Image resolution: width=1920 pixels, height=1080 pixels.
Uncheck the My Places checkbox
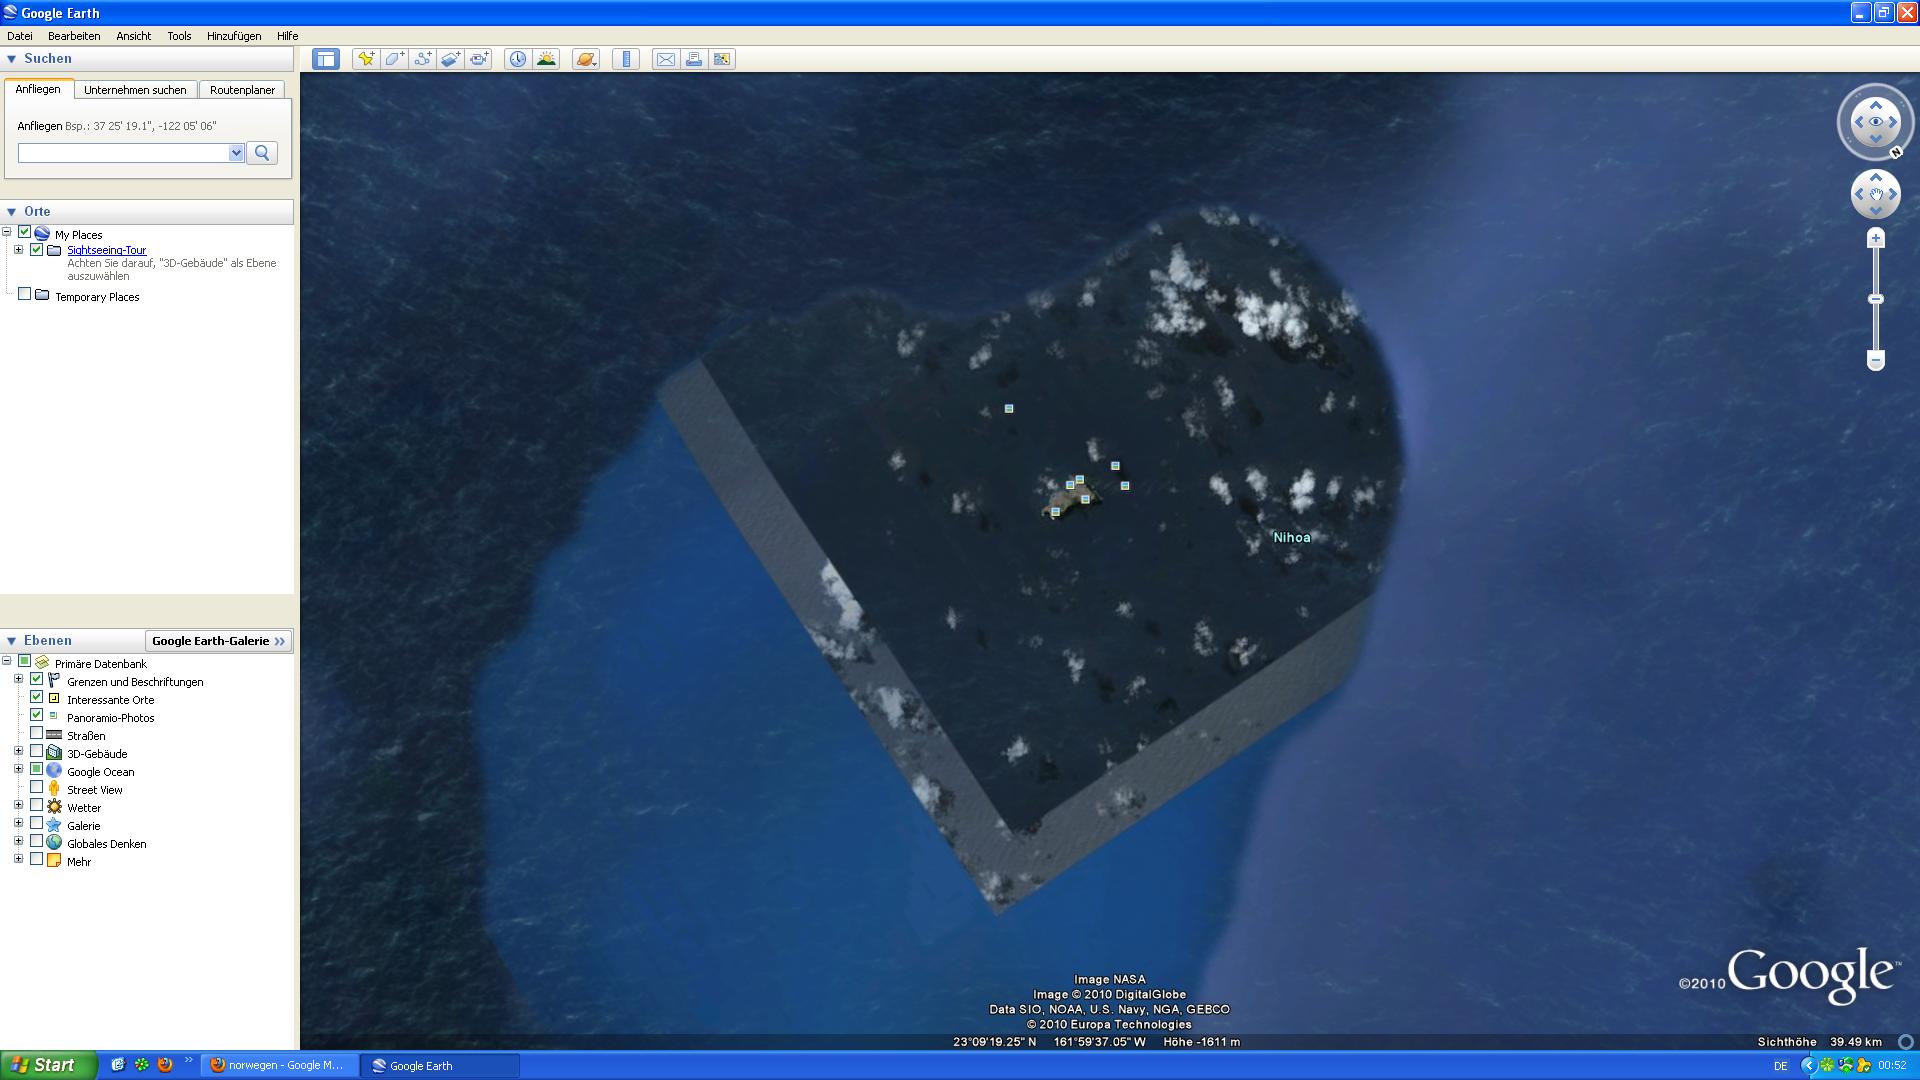(x=25, y=233)
